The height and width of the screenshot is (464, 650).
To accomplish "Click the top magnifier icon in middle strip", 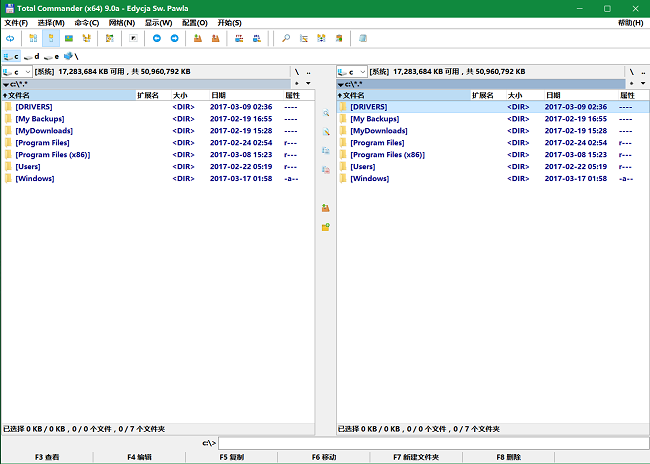I will (x=325, y=114).
